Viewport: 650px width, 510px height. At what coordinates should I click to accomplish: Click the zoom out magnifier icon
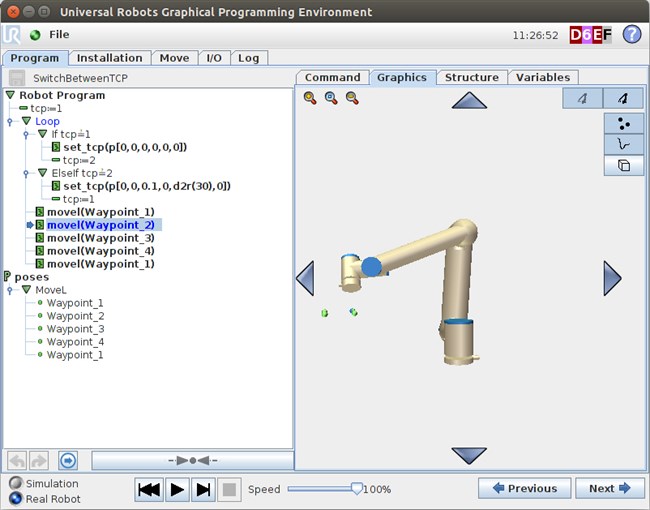(352, 98)
